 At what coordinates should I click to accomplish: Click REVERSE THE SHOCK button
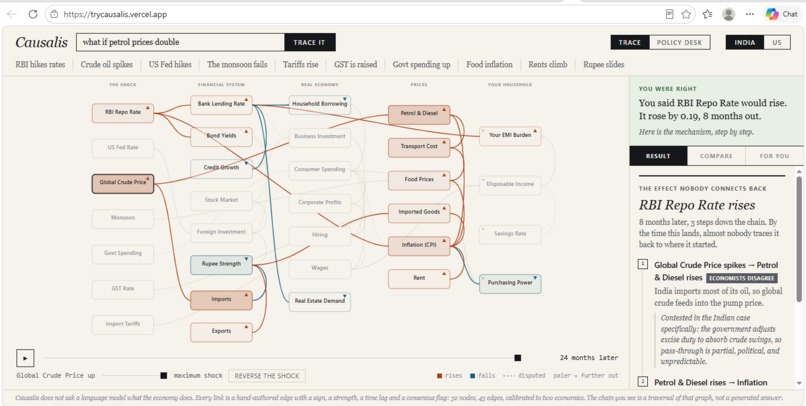point(267,376)
